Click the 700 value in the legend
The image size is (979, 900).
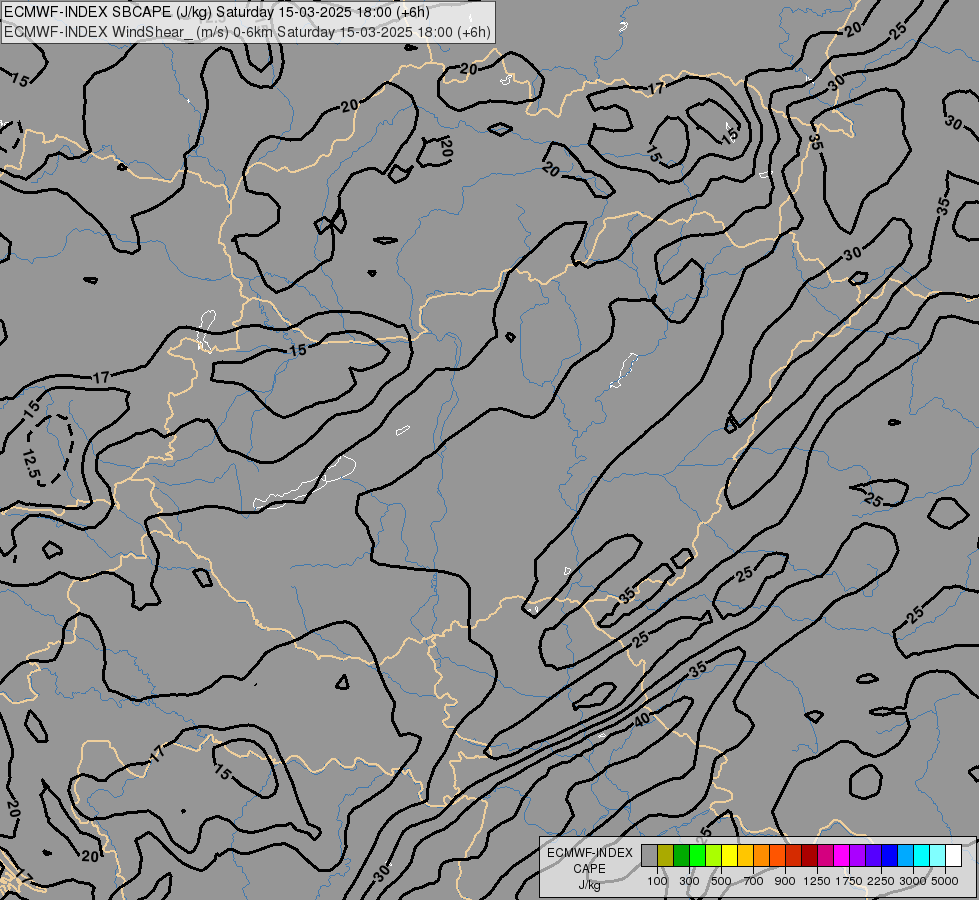point(754,881)
